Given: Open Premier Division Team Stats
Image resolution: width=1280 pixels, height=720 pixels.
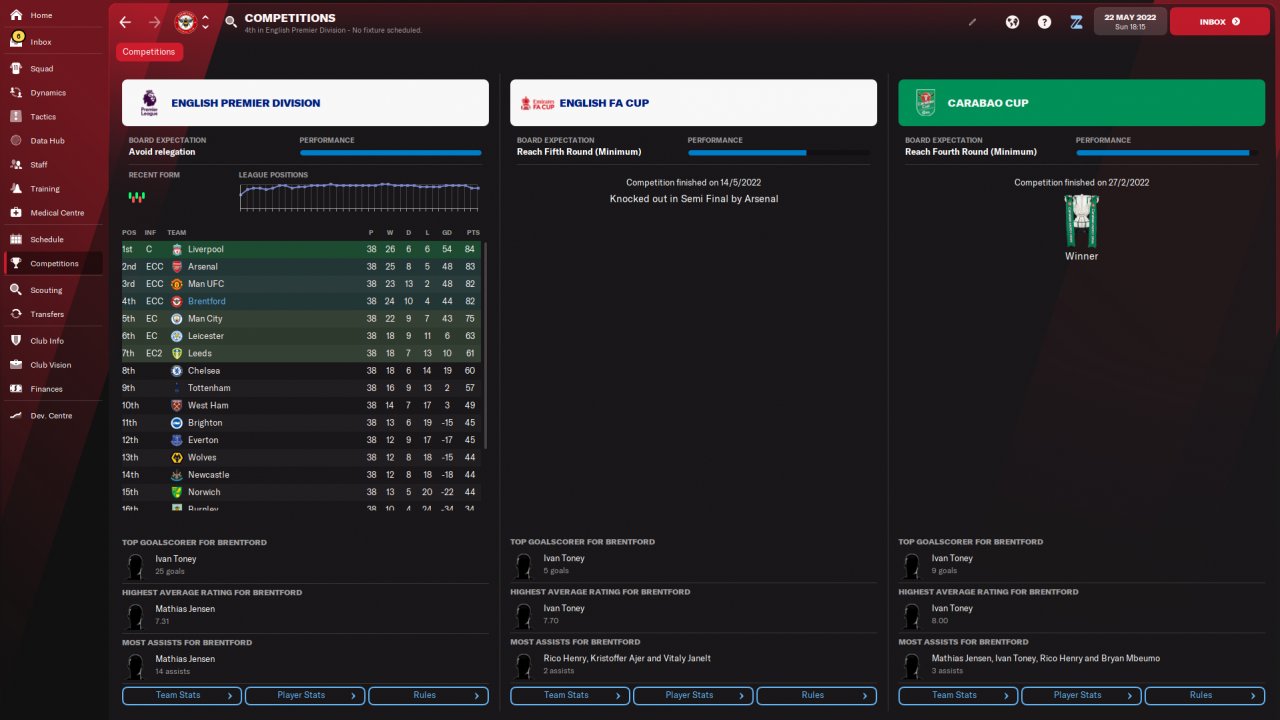Looking at the screenshot, I should (x=182, y=695).
